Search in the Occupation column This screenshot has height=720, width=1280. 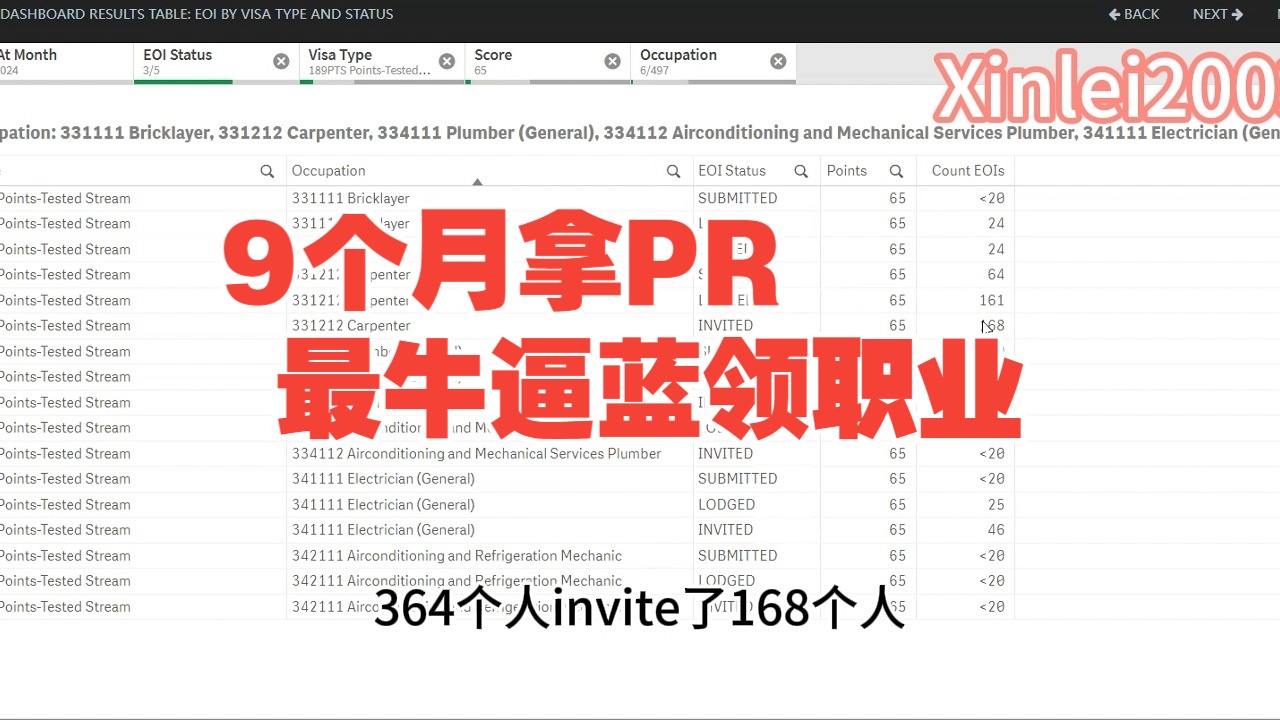(x=674, y=171)
